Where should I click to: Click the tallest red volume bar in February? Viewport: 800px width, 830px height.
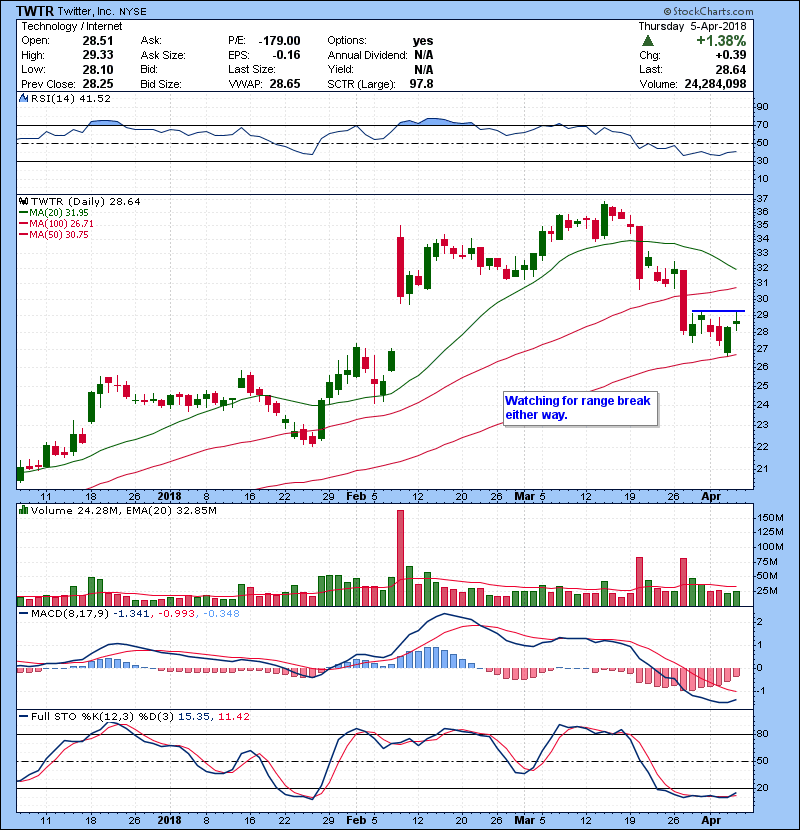coord(400,558)
